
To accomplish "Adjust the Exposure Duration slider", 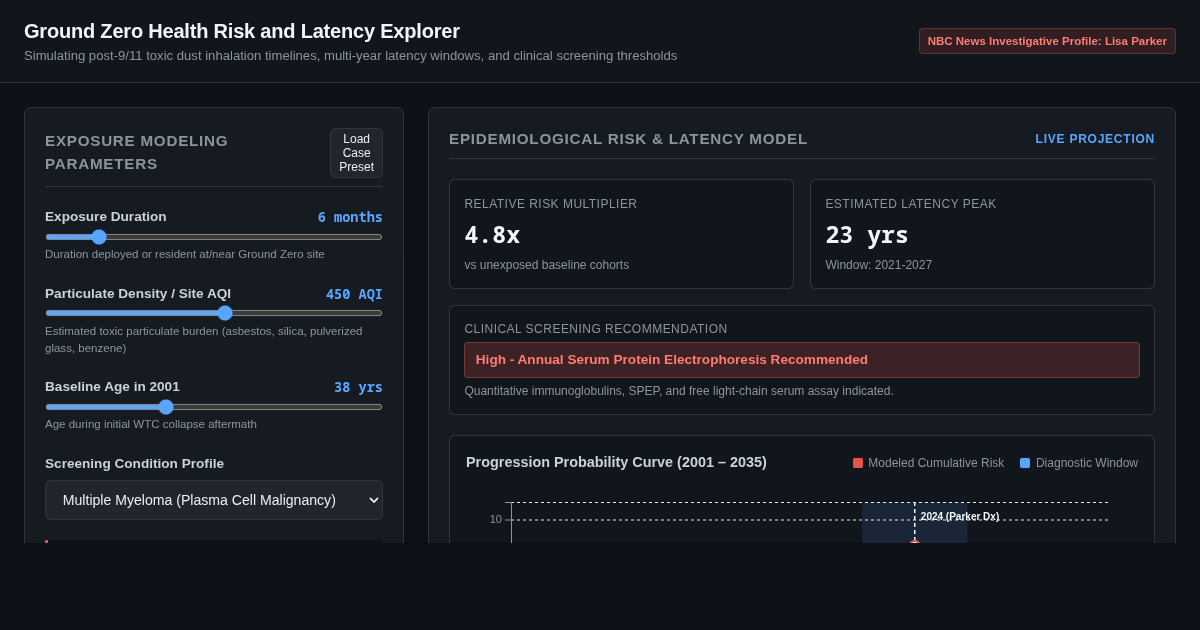I will pyautogui.click(x=214, y=237).
